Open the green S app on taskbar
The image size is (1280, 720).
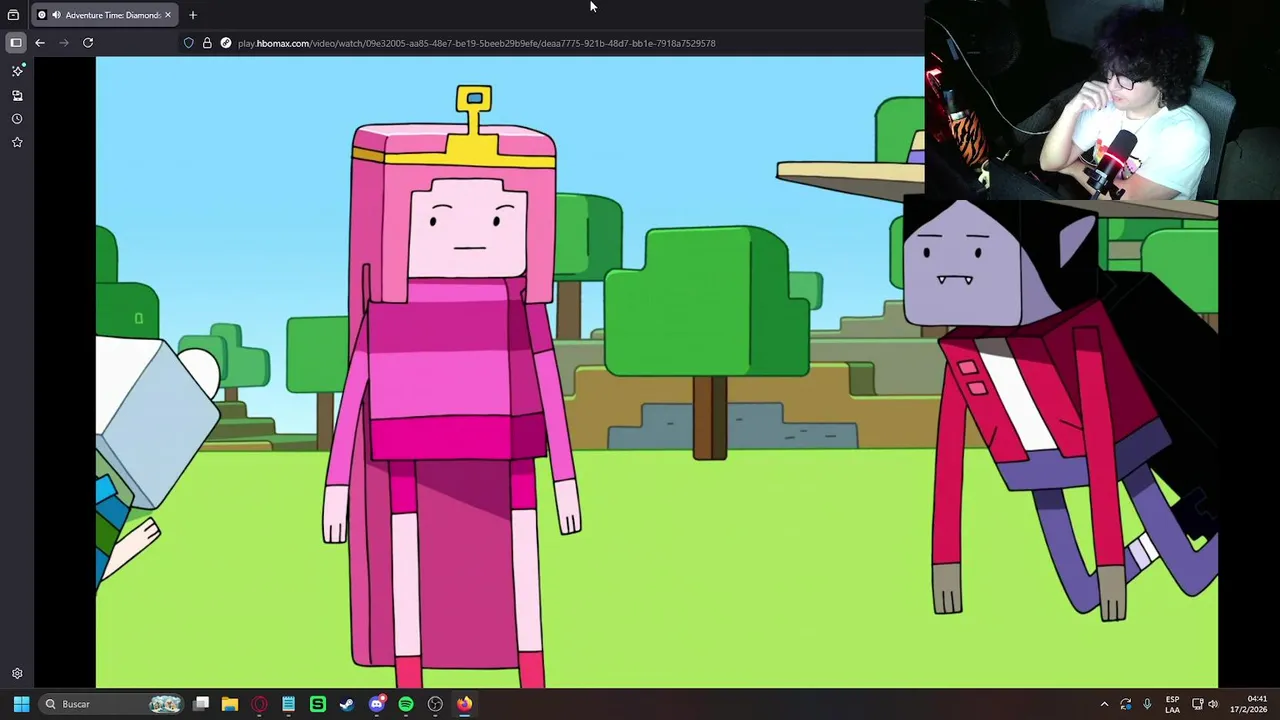318,704
